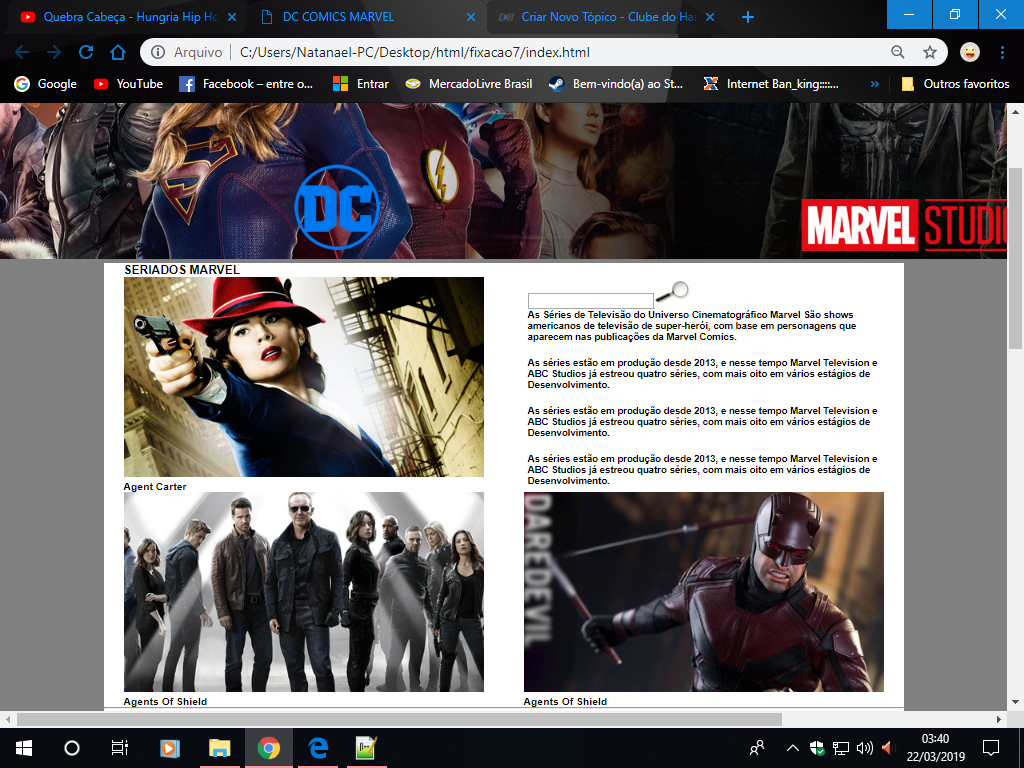Select the DC COMICS MARVEL tab

pyautogui.click(x=366, y=17)
